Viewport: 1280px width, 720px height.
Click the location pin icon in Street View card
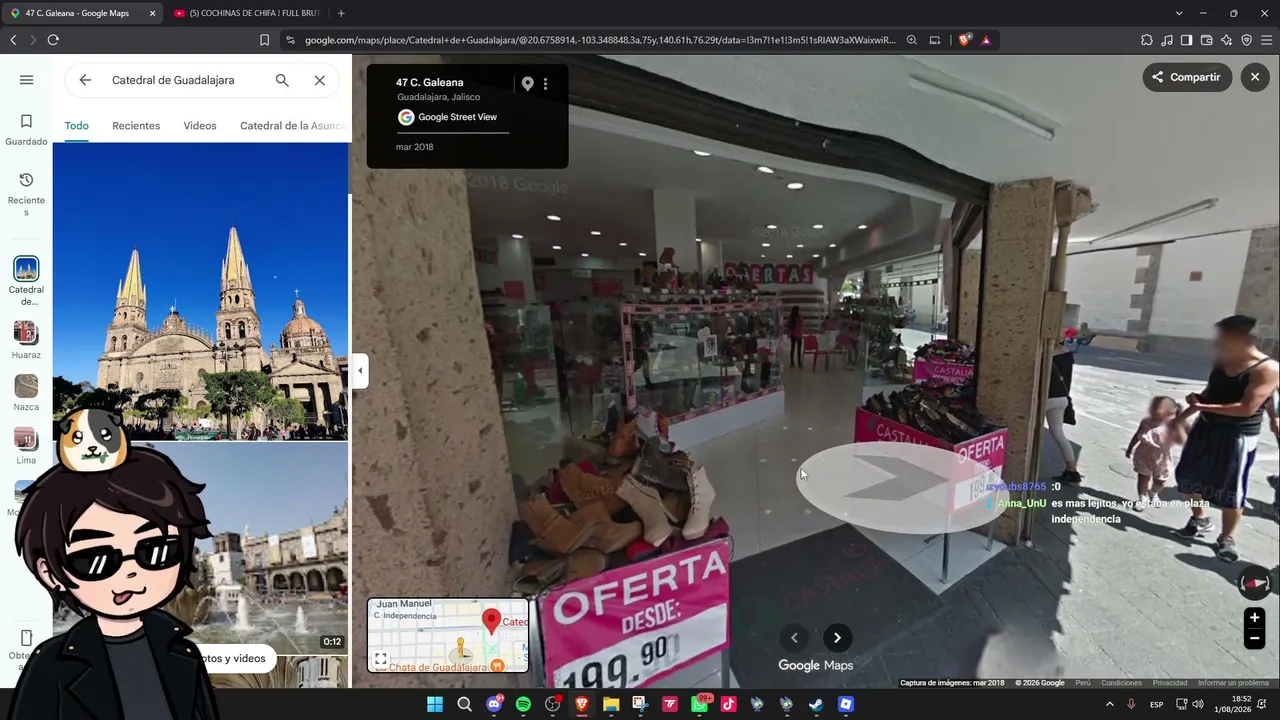click(528, 84)
